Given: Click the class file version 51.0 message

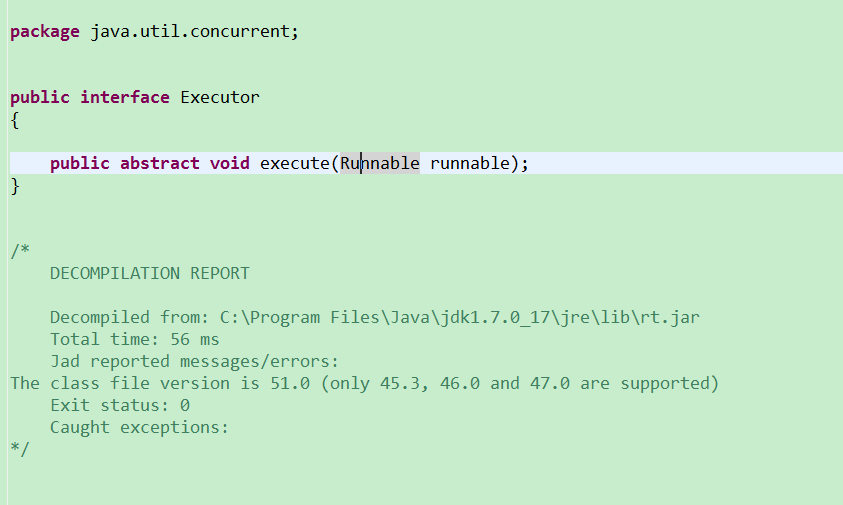Looking at the screenshot, I should (365, 383).
